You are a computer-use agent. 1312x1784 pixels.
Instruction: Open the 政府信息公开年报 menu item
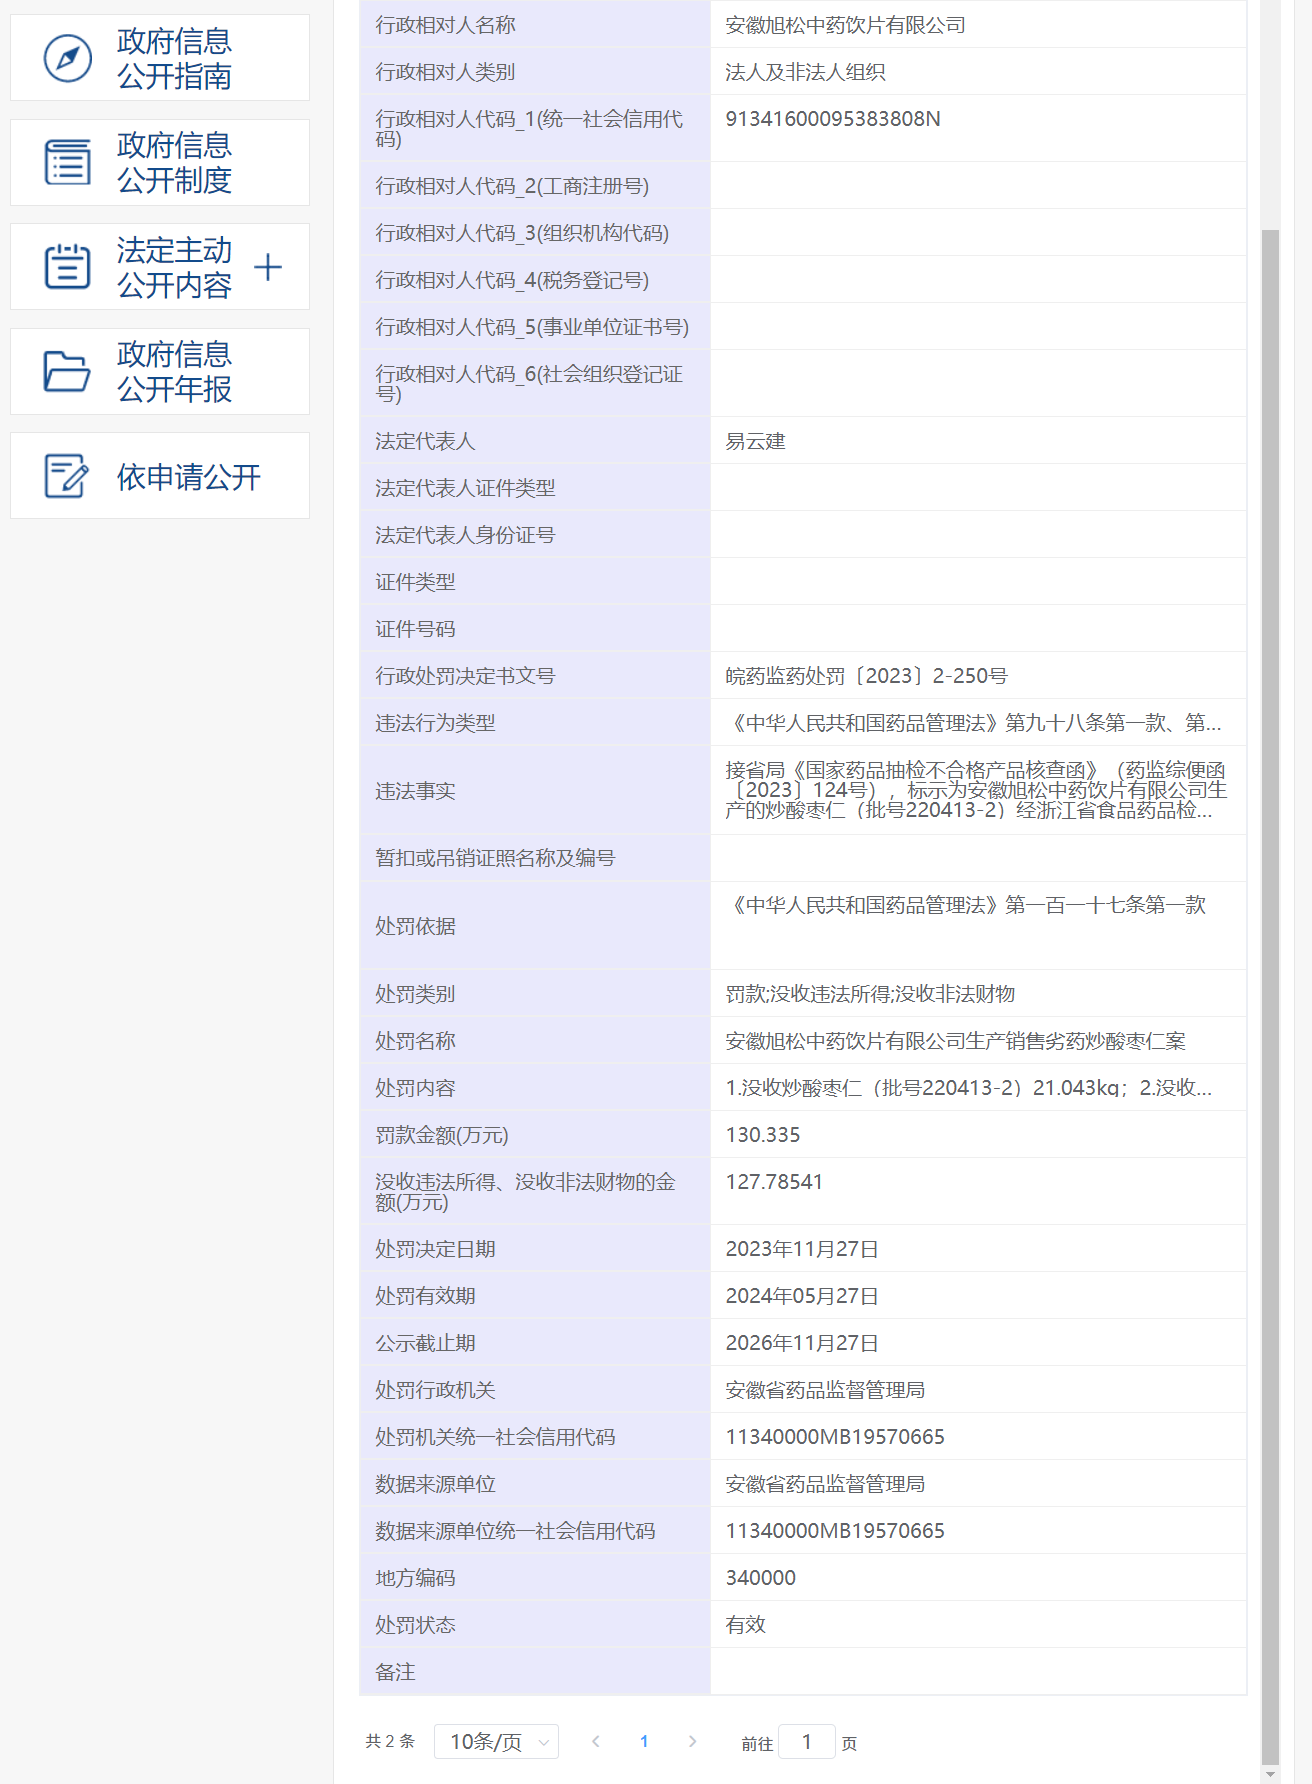(x=160, y=371)
